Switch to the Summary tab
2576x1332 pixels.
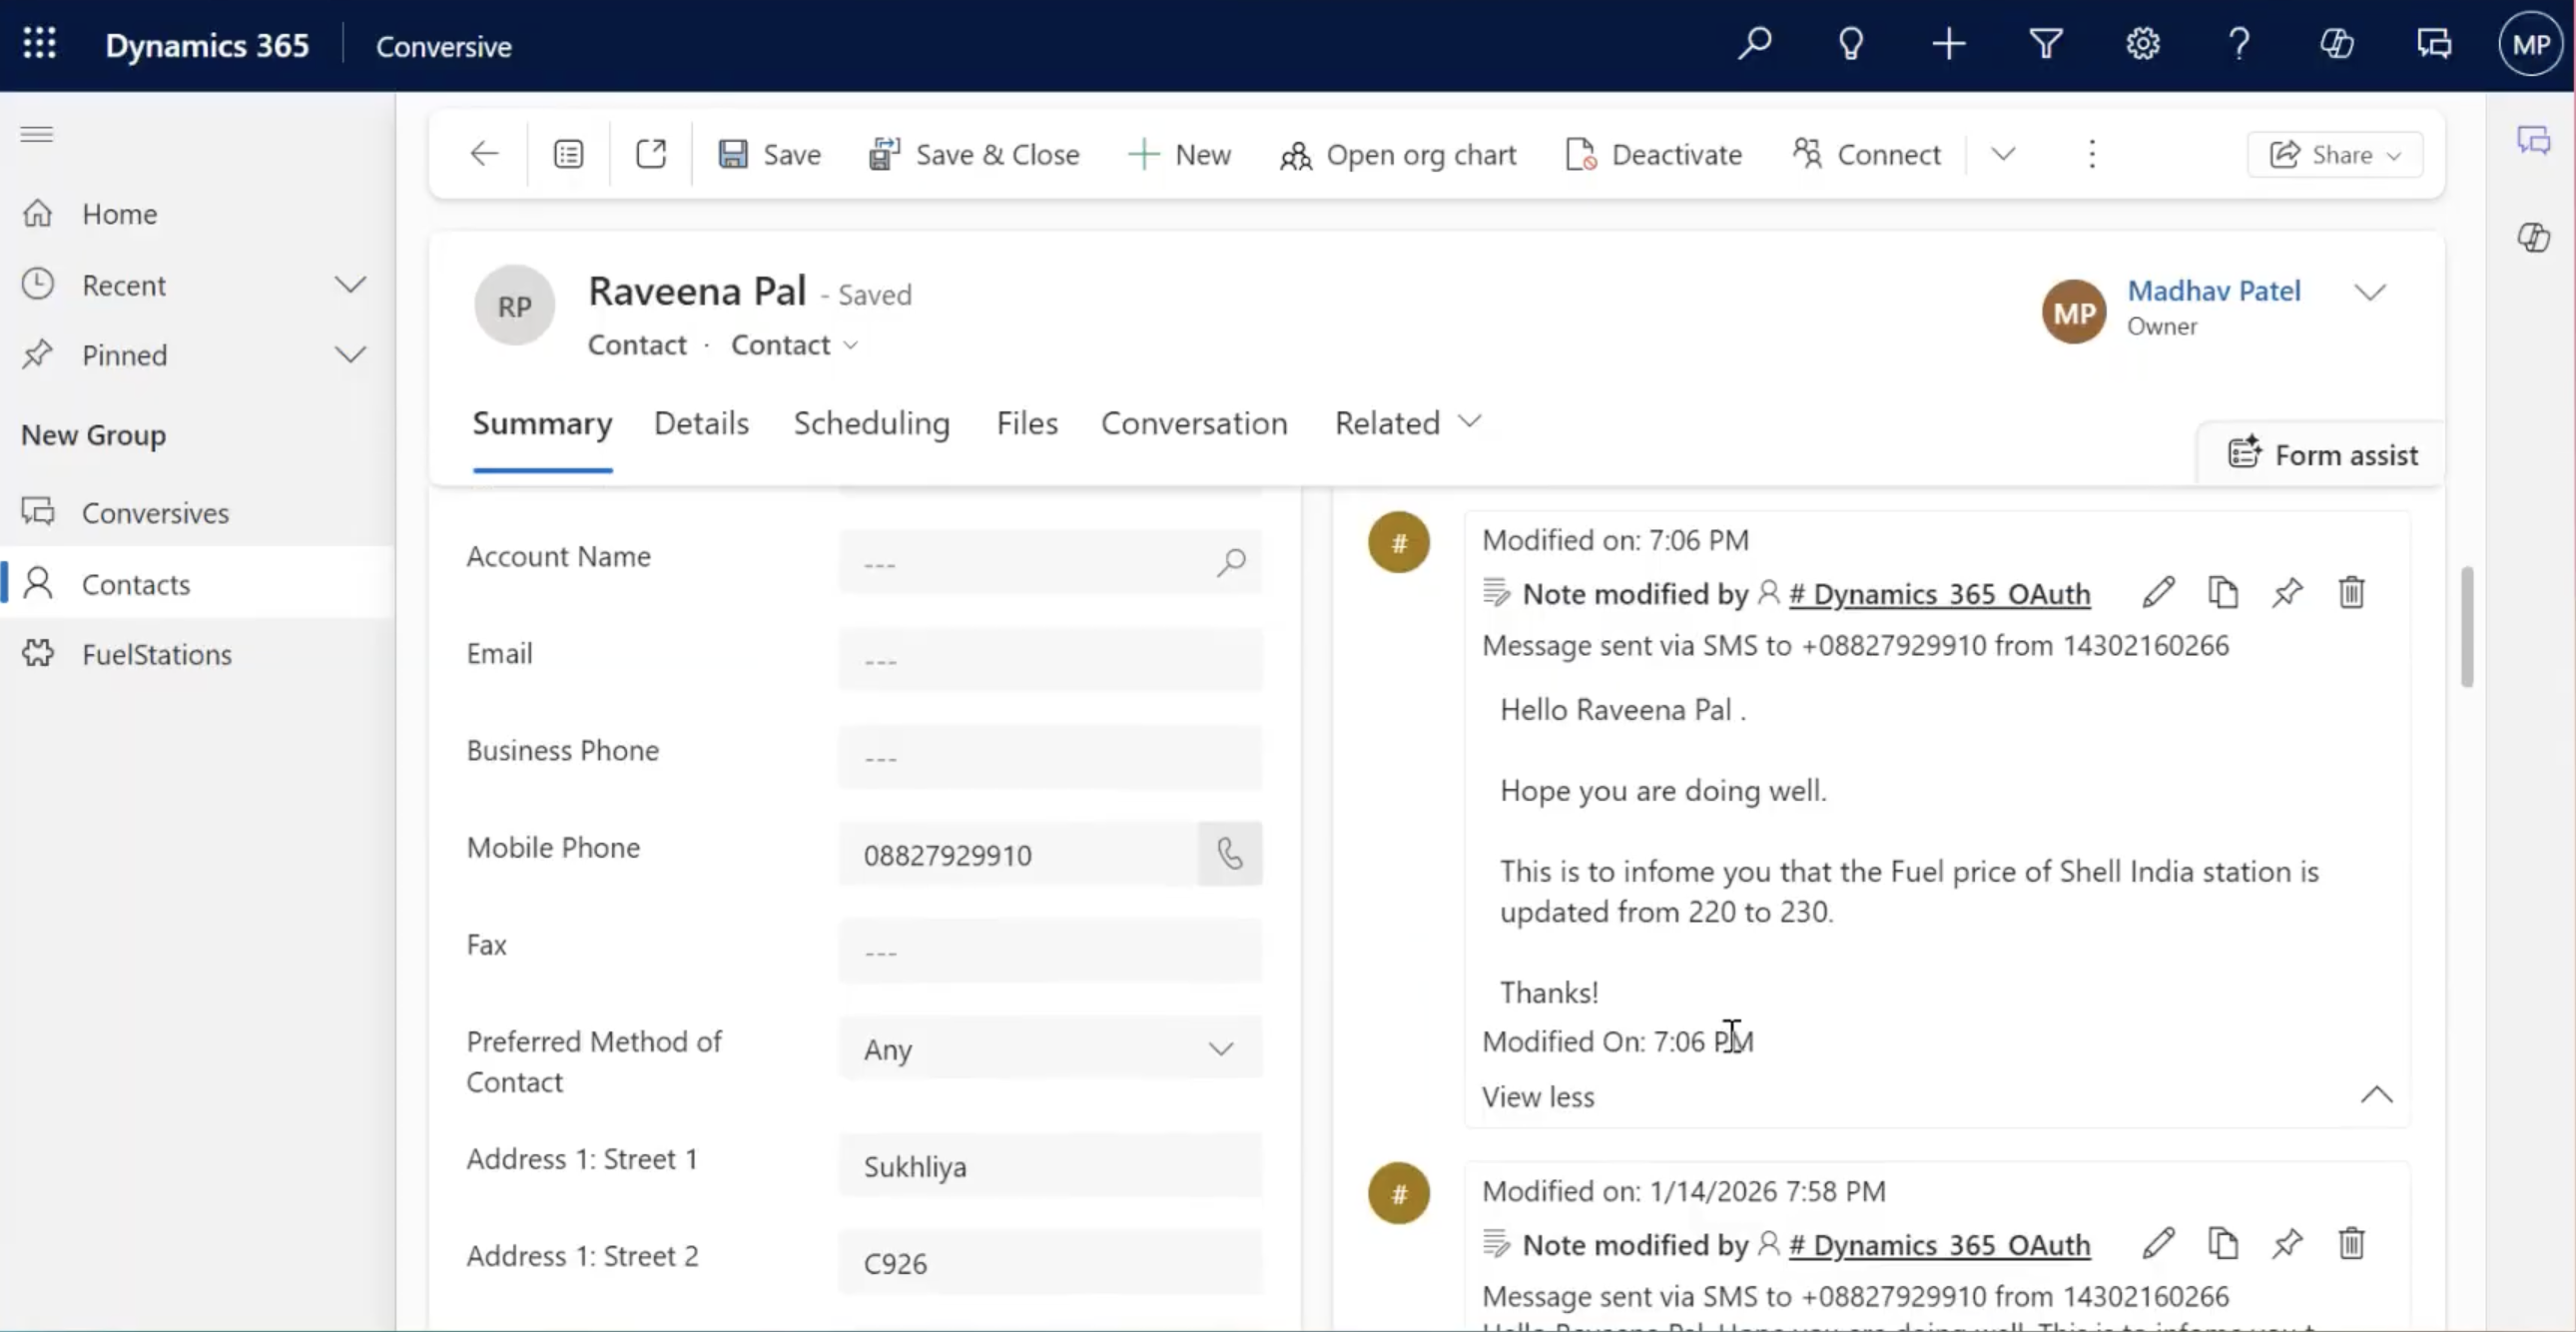(x=542, y=423)
